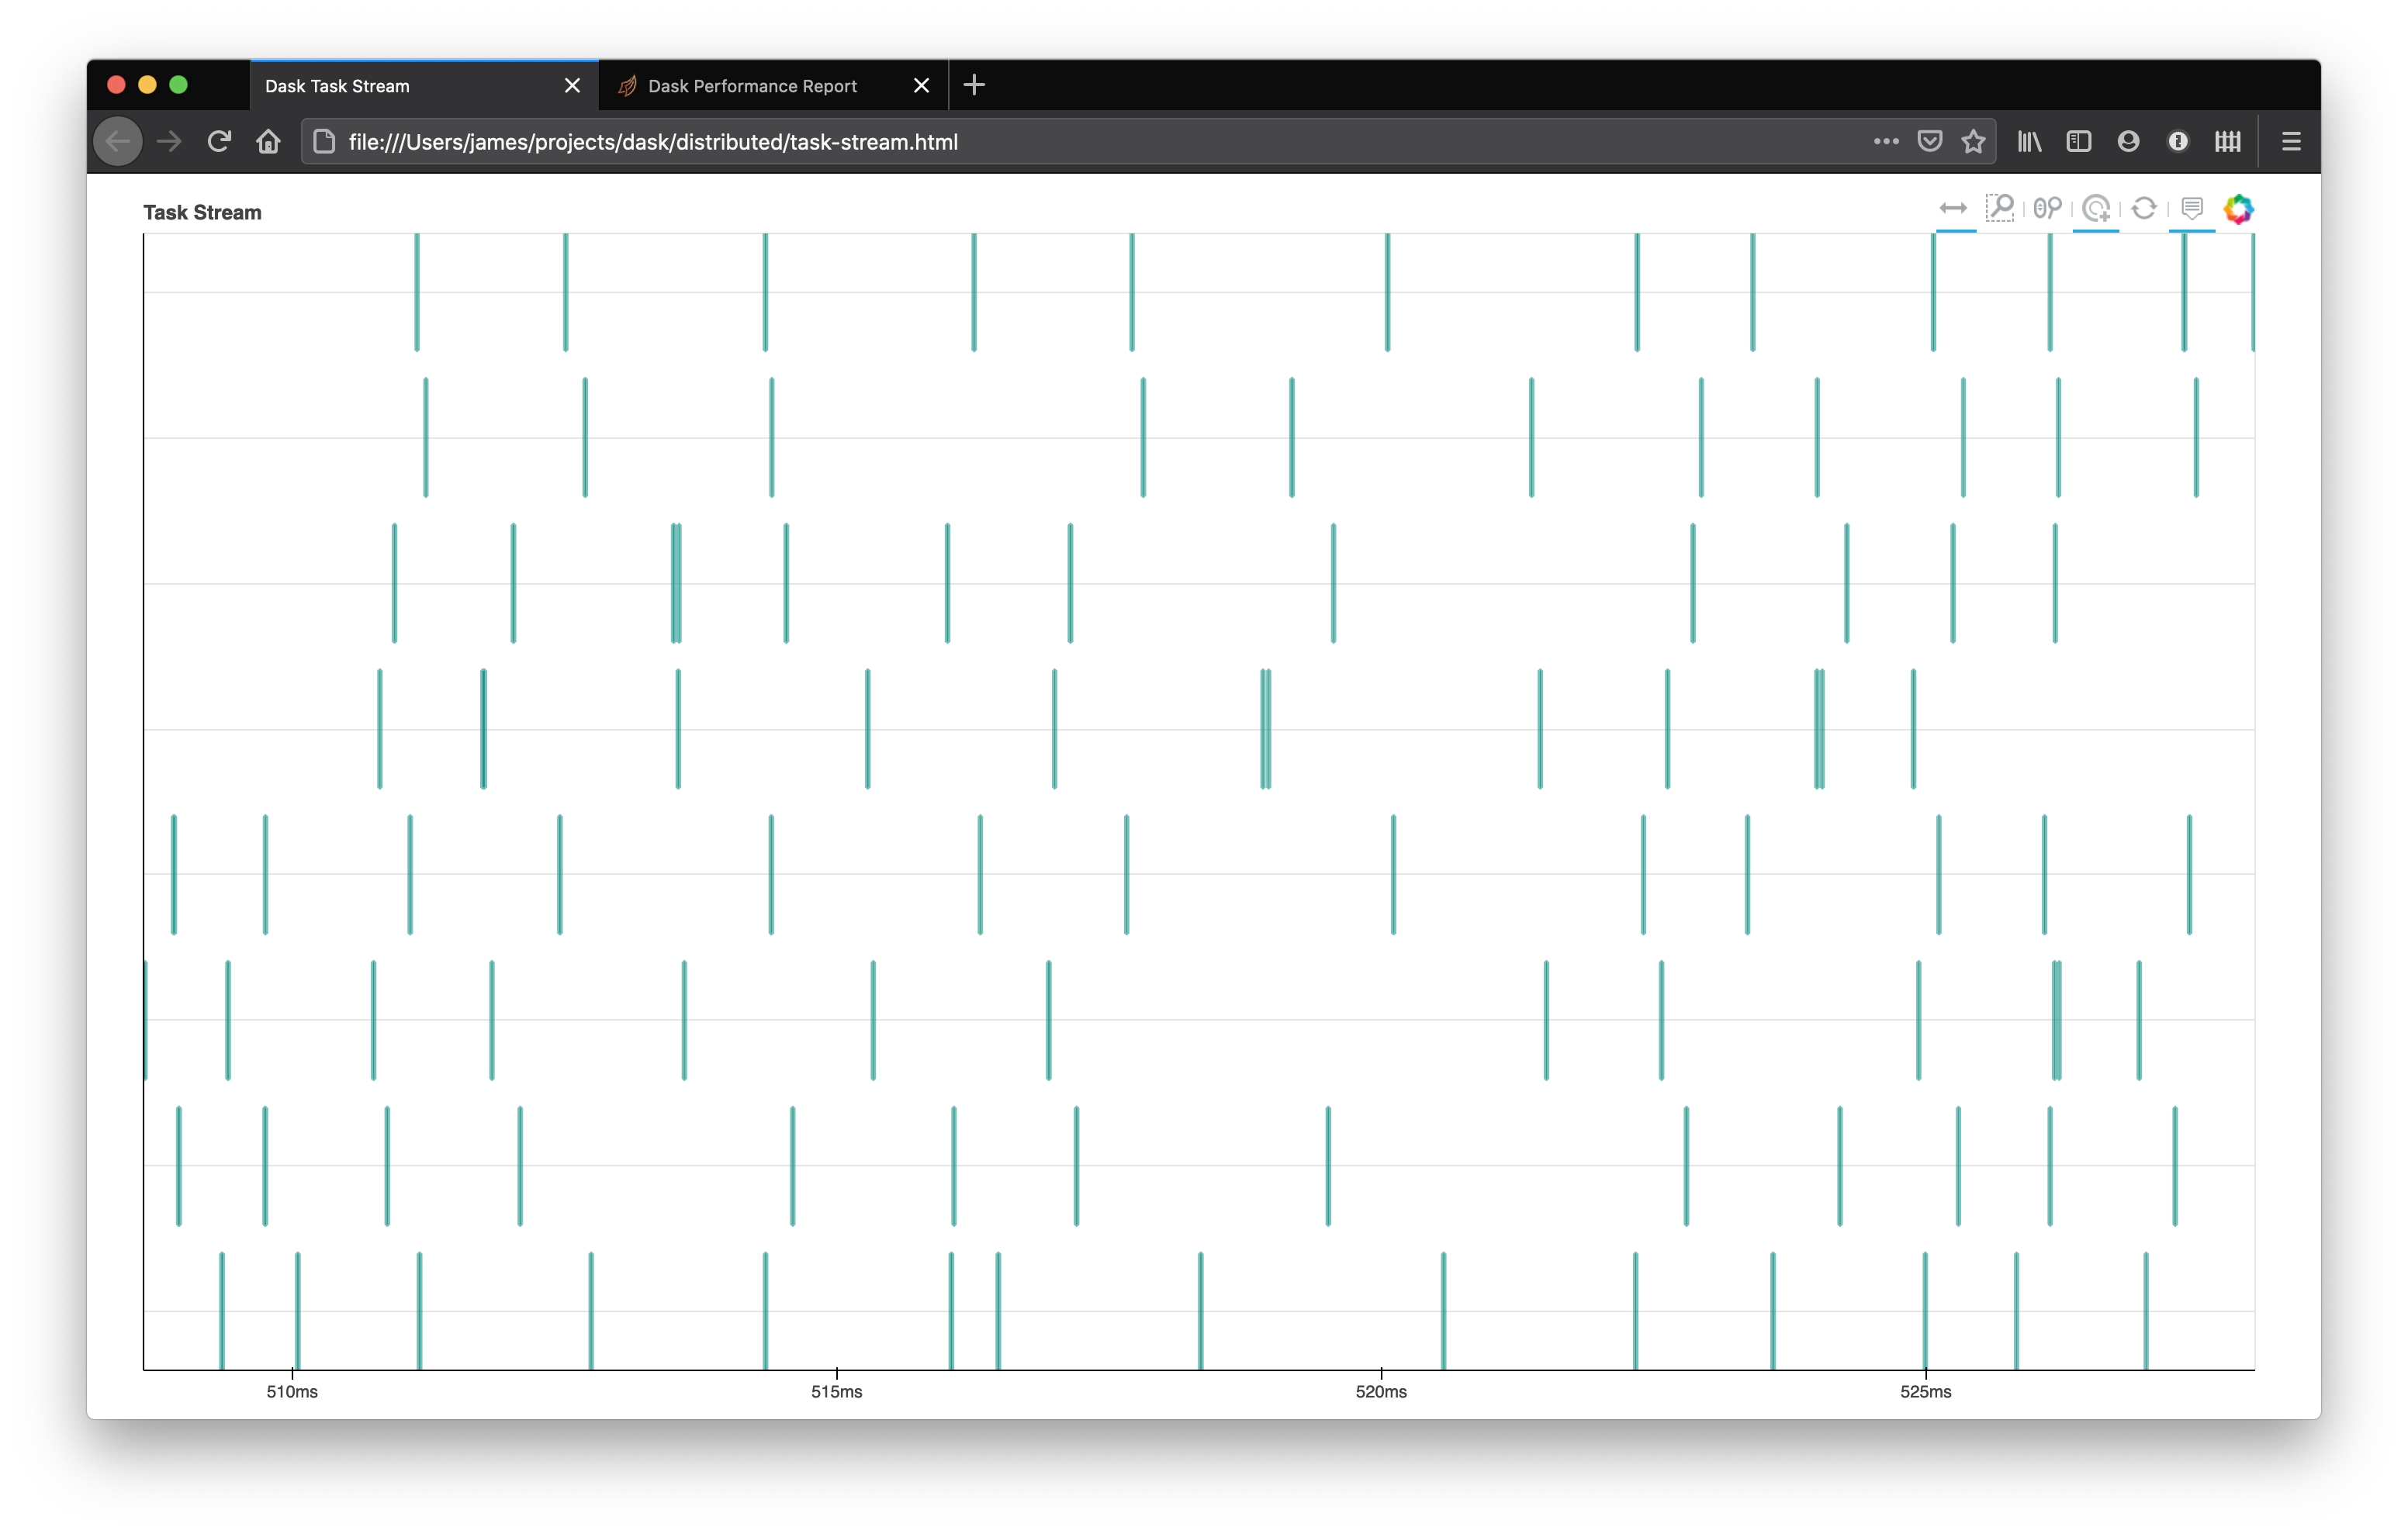
Task: Click the Dask favicon on Performance Report tab
Action: coord(627,86)
